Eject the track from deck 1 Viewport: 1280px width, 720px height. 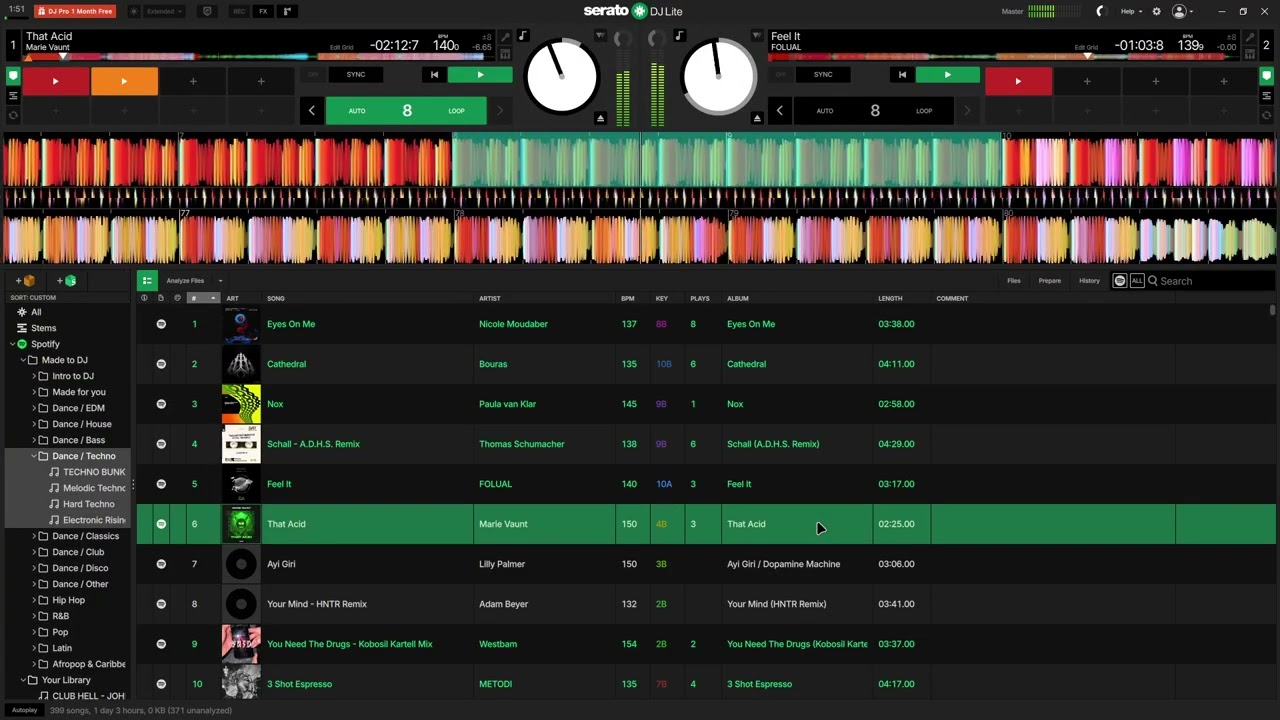[x=600, y=118]
